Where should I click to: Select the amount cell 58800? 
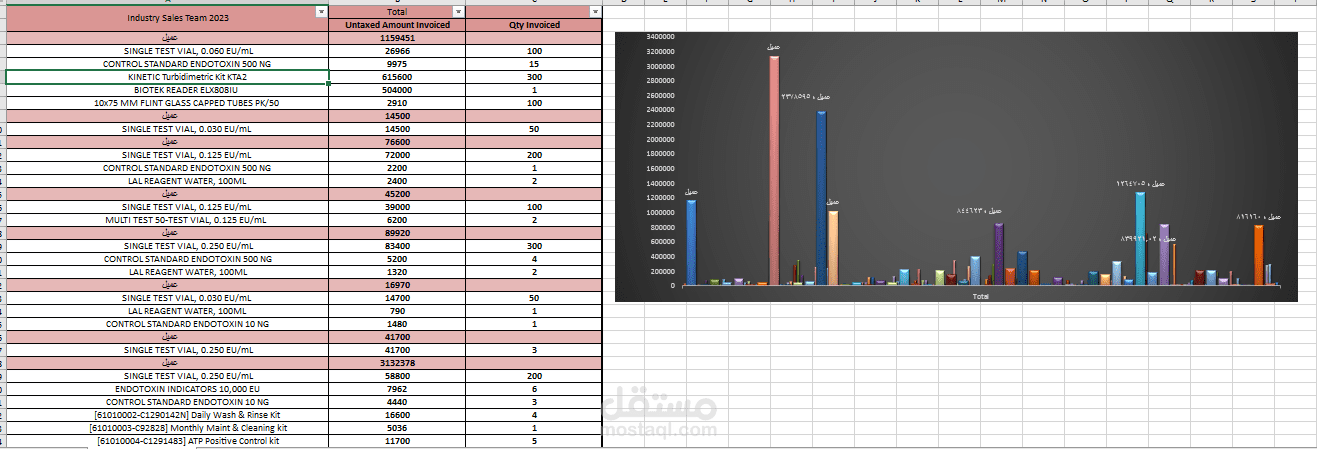click(397, 375)
